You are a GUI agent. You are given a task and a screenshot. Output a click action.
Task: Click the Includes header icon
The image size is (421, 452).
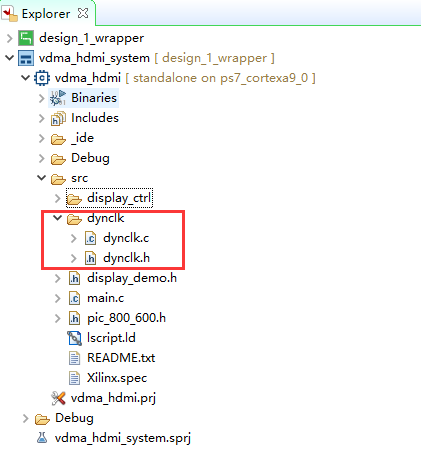(x=58, y=118)
